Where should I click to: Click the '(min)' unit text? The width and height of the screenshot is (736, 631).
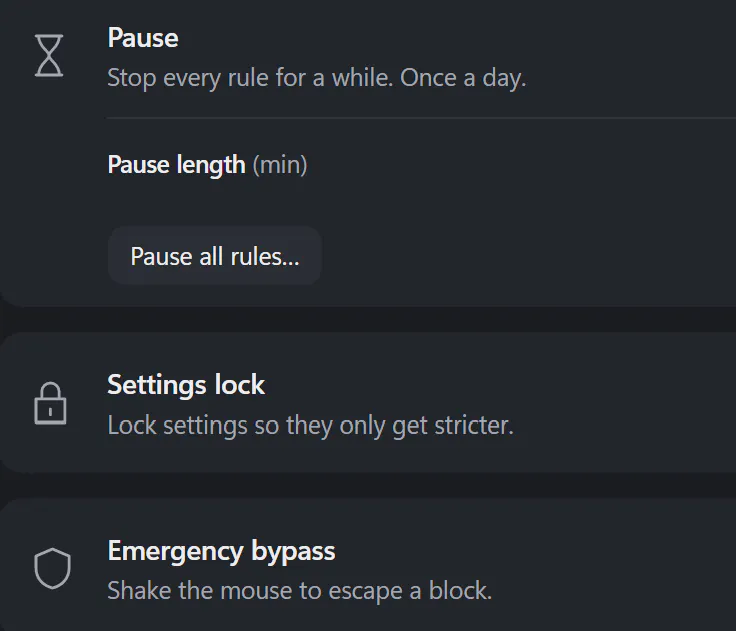coord(280,165)
